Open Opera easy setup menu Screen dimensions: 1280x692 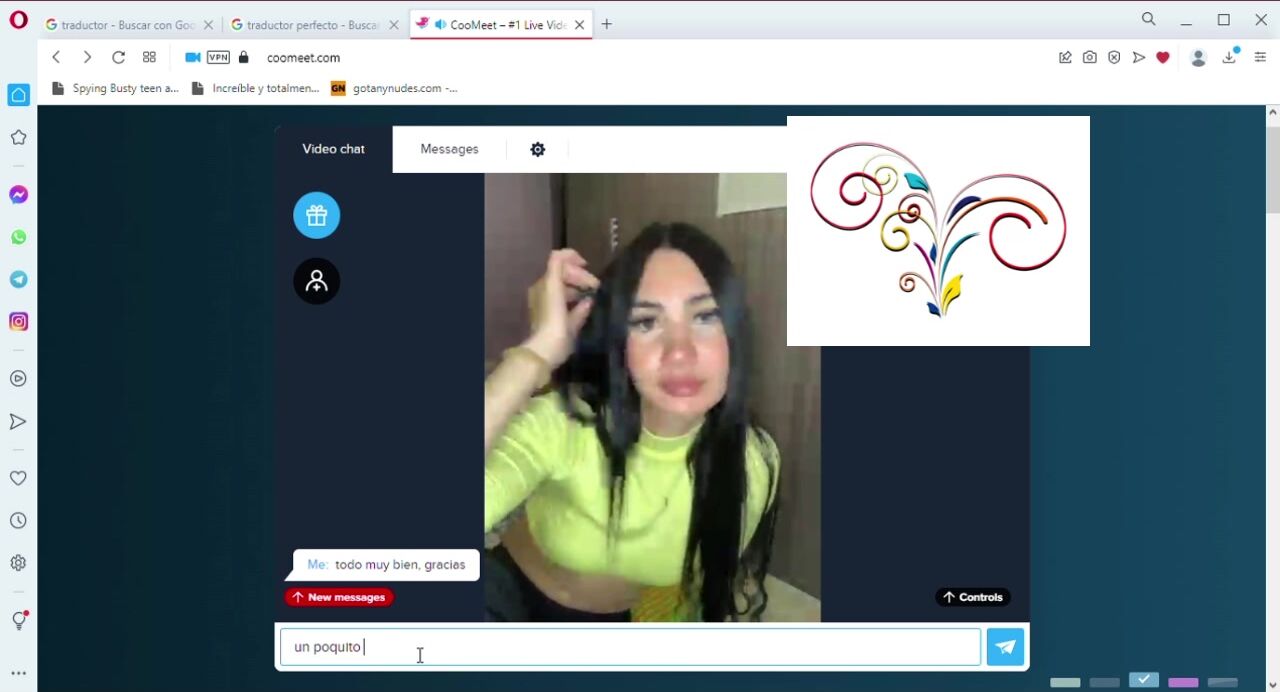[x=1260, y=57]
